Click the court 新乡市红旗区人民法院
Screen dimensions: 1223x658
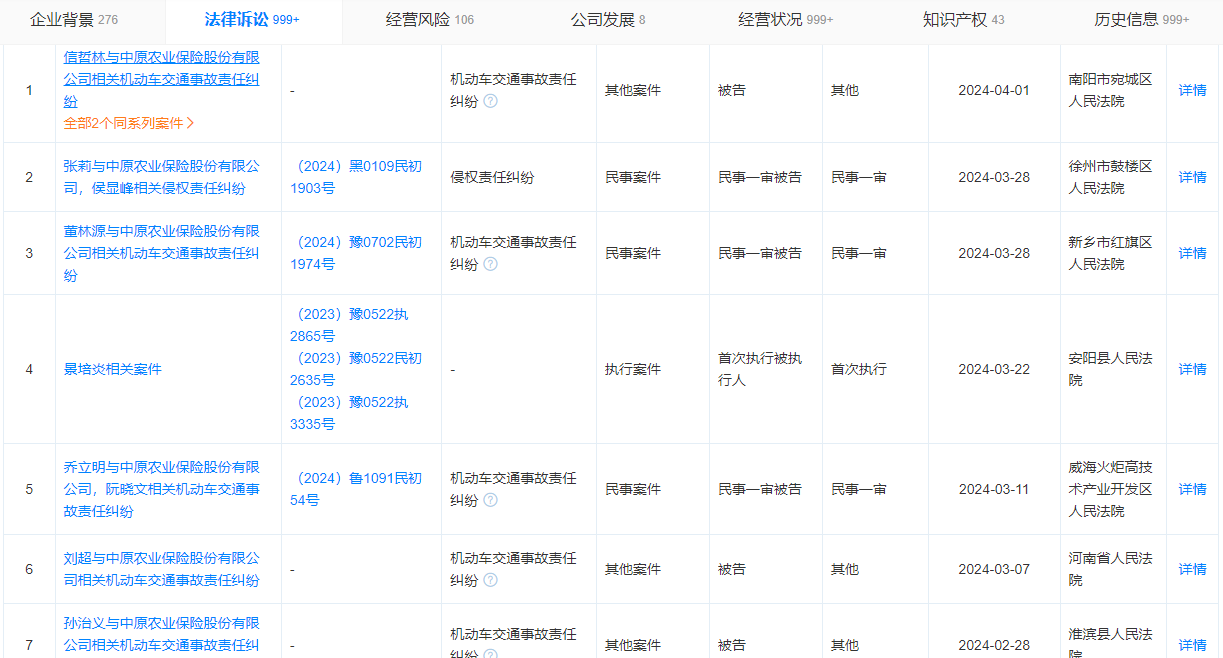click(x=1110, y=253)
